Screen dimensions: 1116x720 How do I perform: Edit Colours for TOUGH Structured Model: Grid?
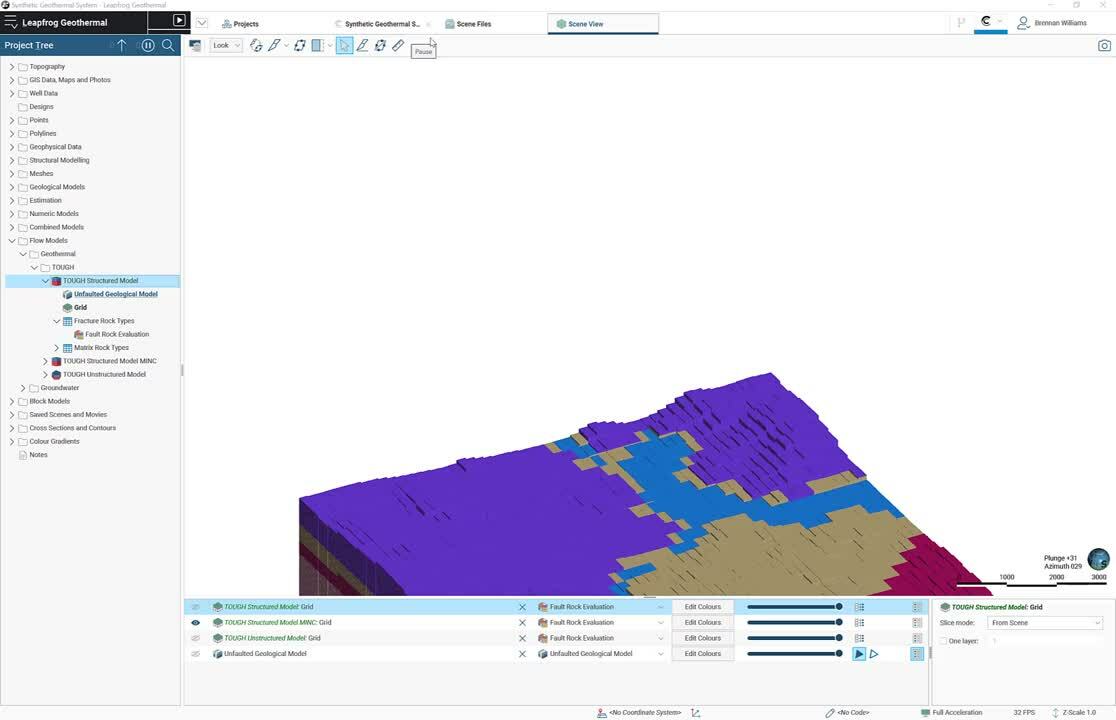point(703,607)
